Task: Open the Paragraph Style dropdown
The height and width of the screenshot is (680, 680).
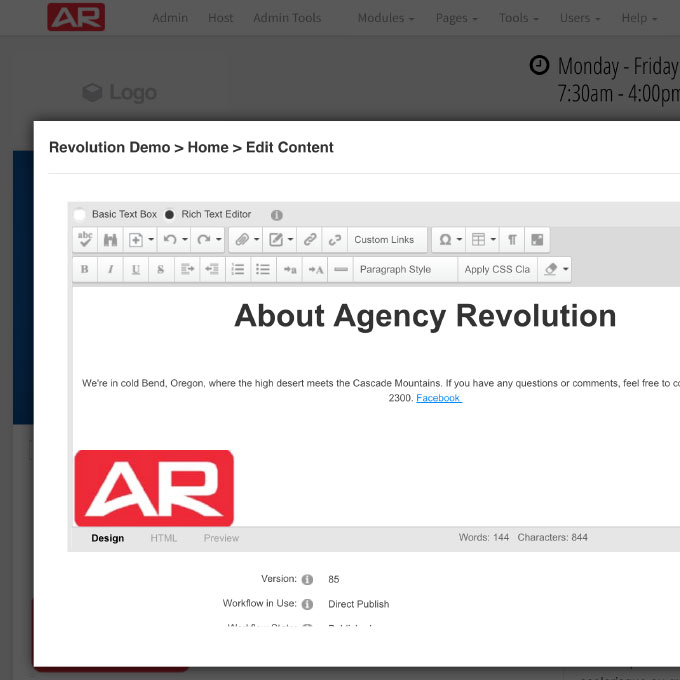Action: tap(405, 269)
